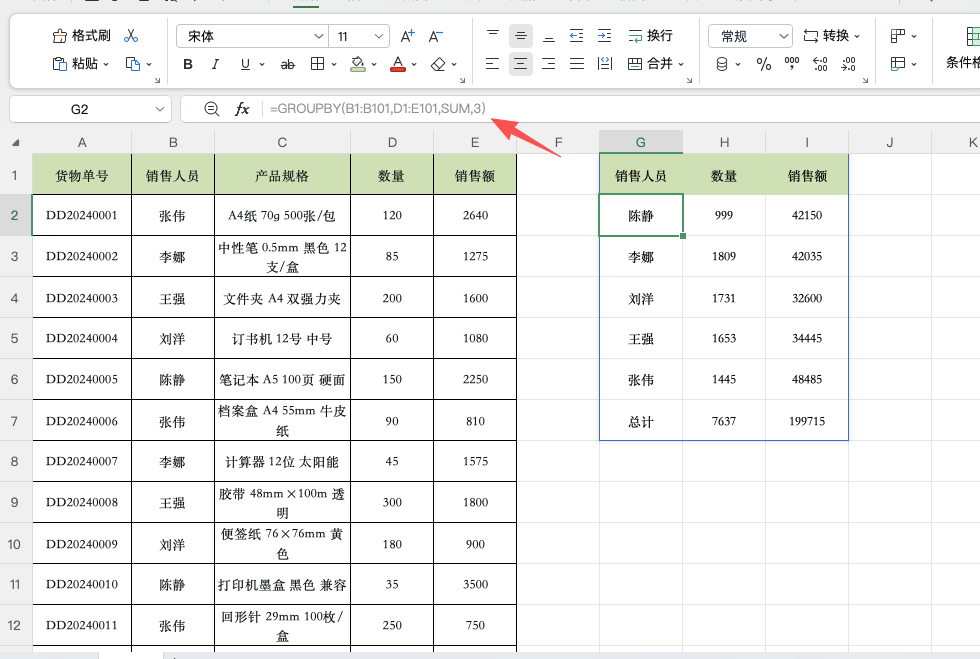Screen dimensions: 980x659
Task: Open the Merge cells dropdown arrow
Action: click(681, 64)
